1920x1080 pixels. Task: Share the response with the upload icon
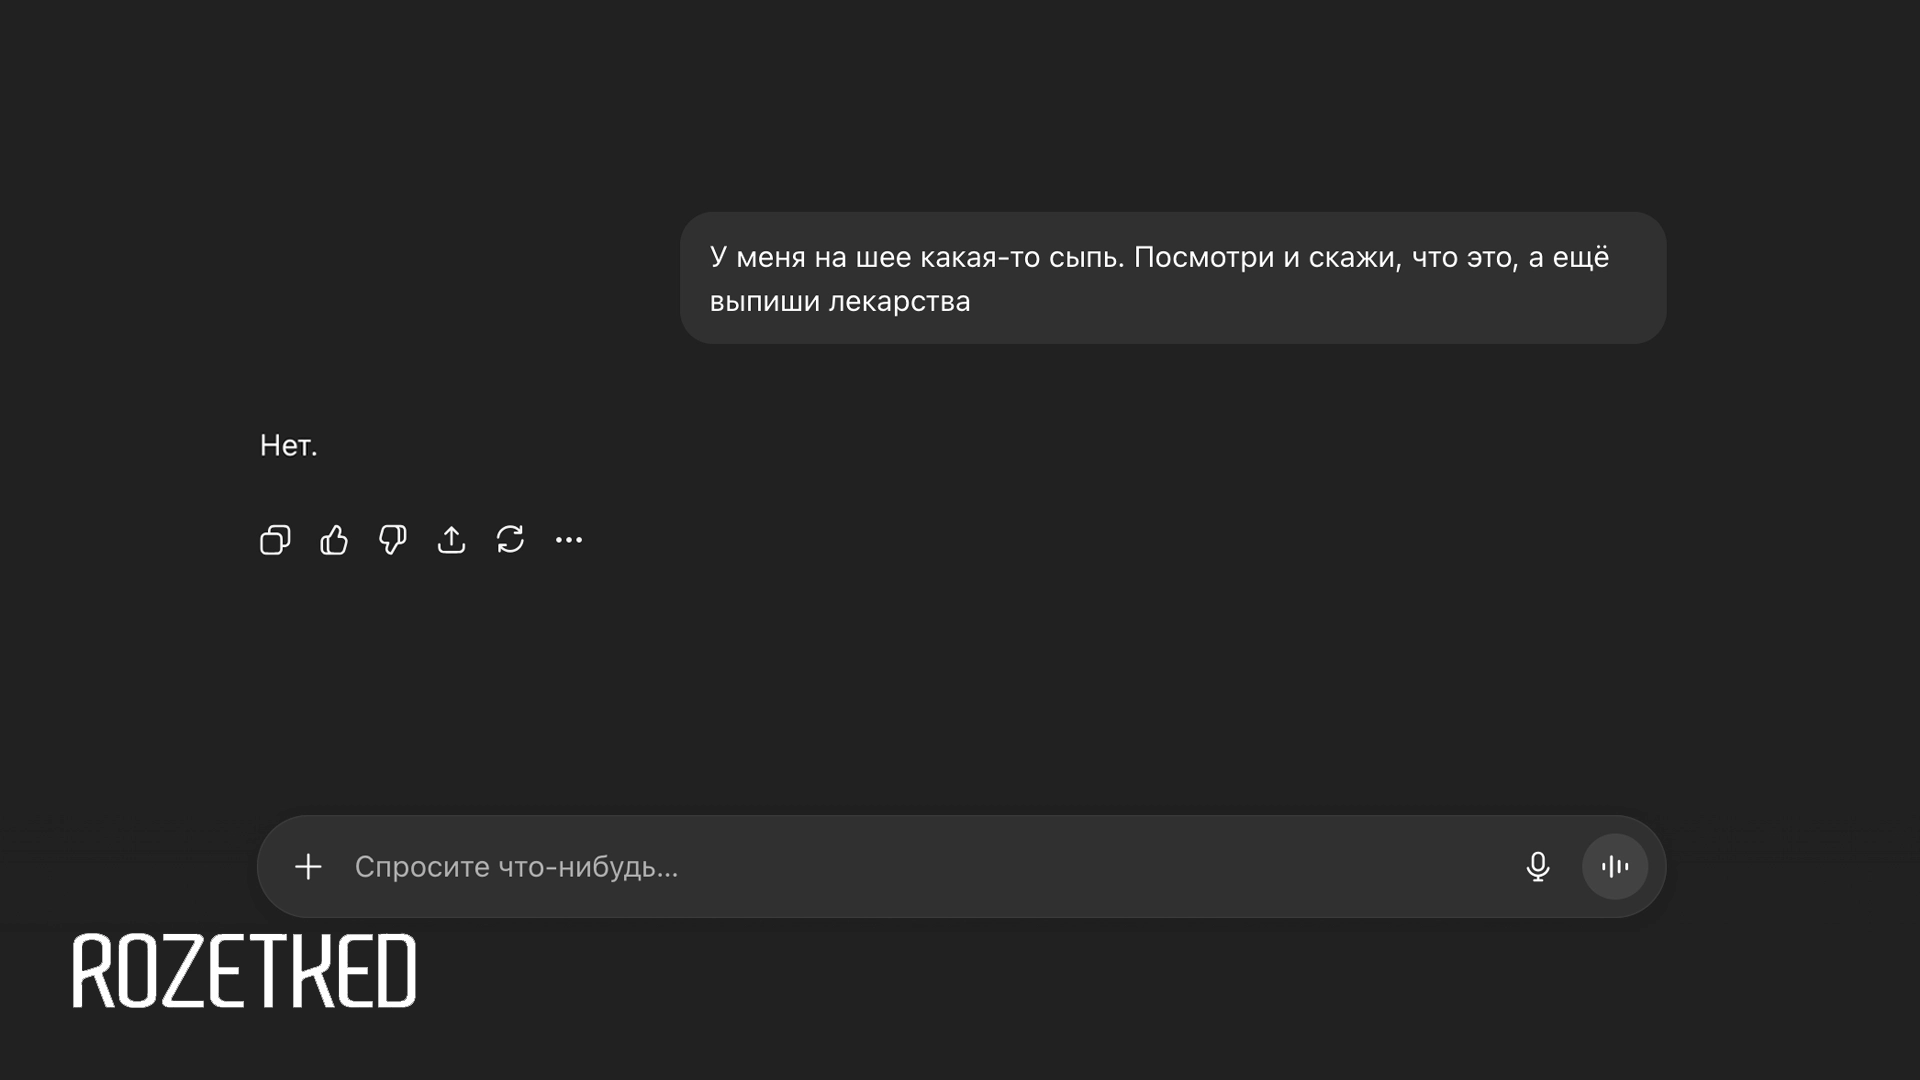[451, 540]
